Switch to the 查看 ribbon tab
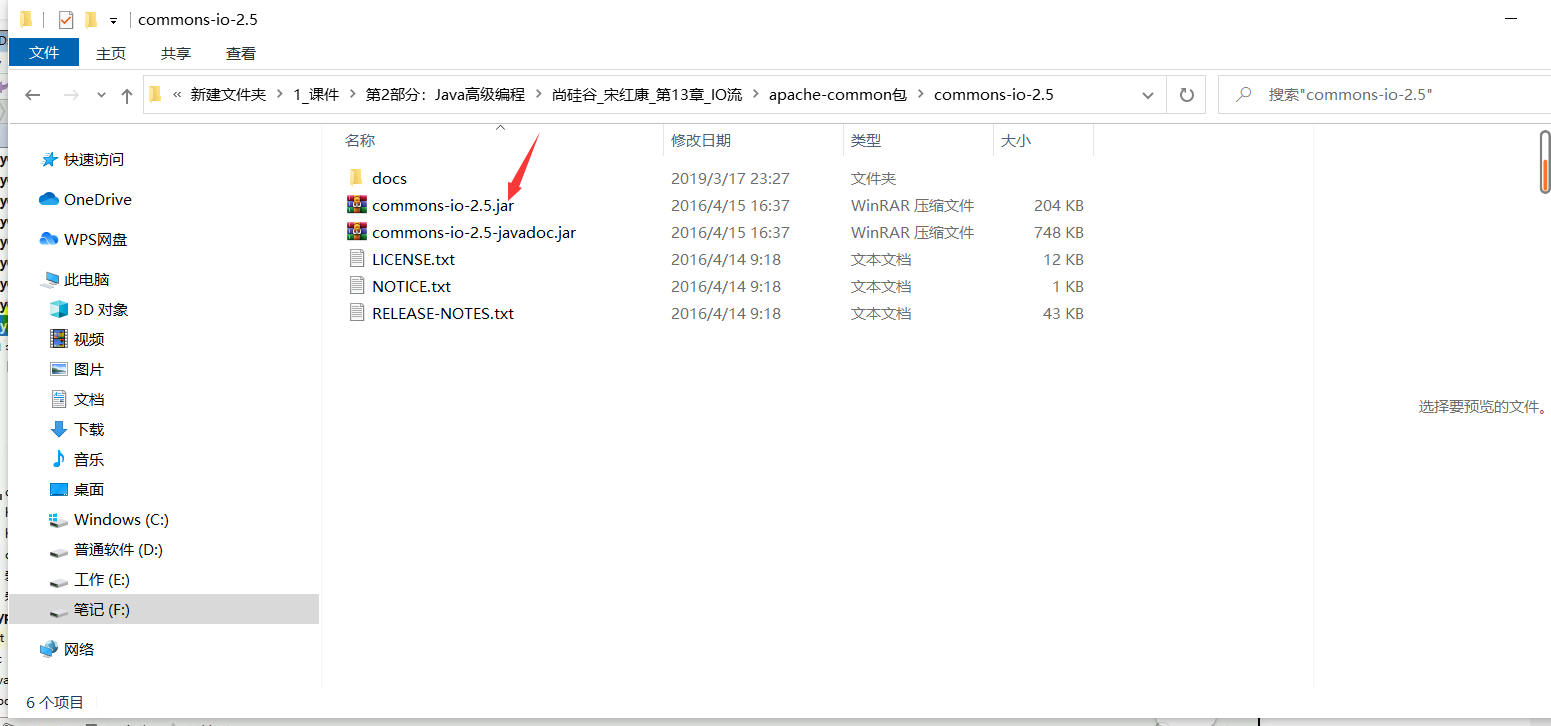Image resolution: width=1551 pixels, height=726 pixels. [241, 53]
